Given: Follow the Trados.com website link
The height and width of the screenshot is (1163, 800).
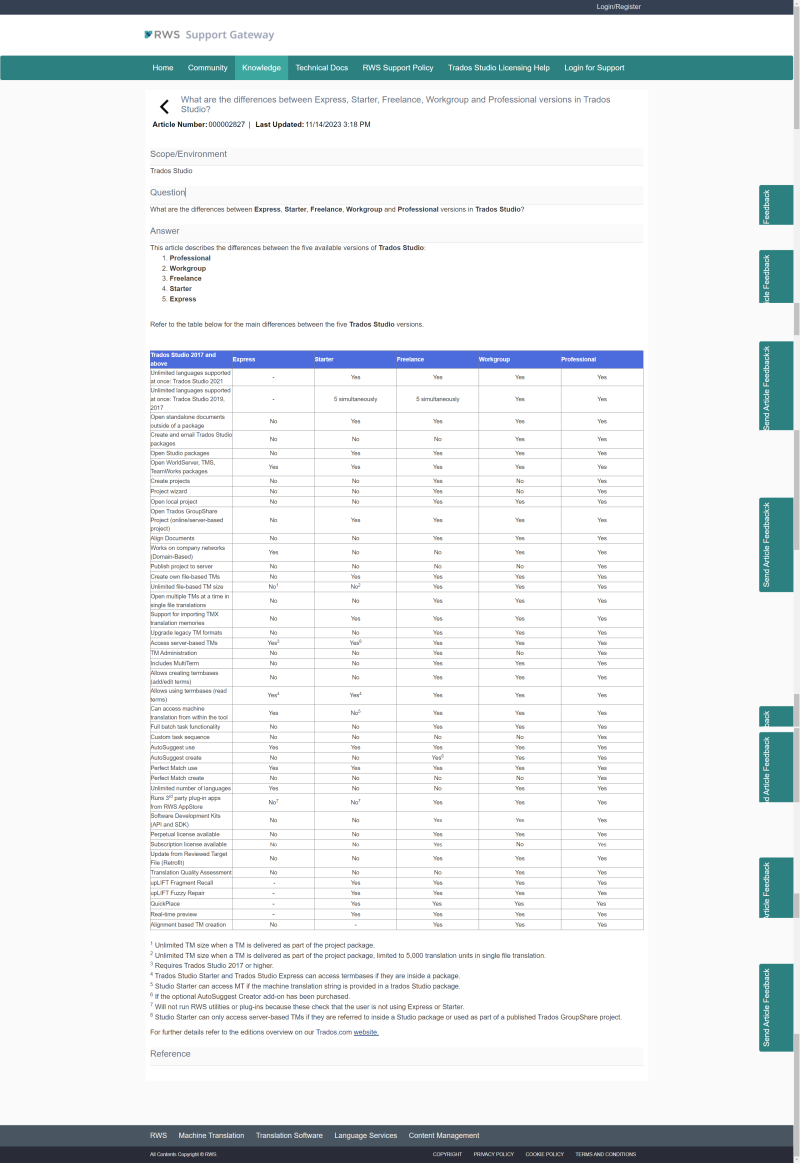Looking at the screenshot, I should tap(366, 1032).
